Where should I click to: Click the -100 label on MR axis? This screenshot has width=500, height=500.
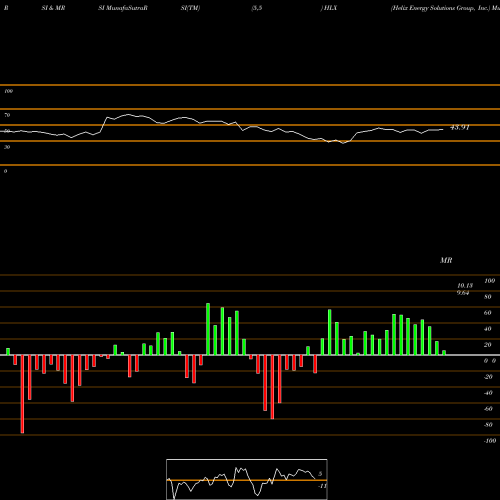click(490, 441)
